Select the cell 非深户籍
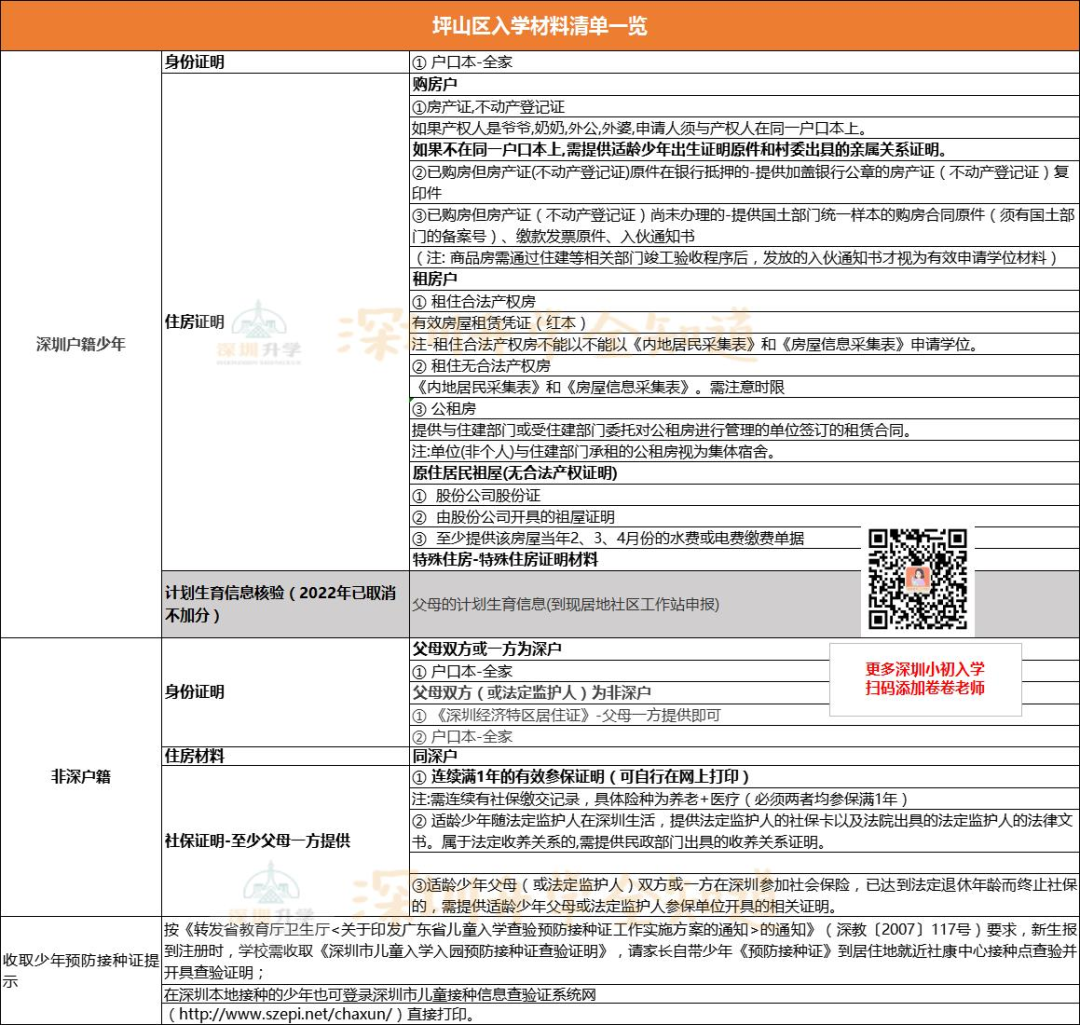 81,776
